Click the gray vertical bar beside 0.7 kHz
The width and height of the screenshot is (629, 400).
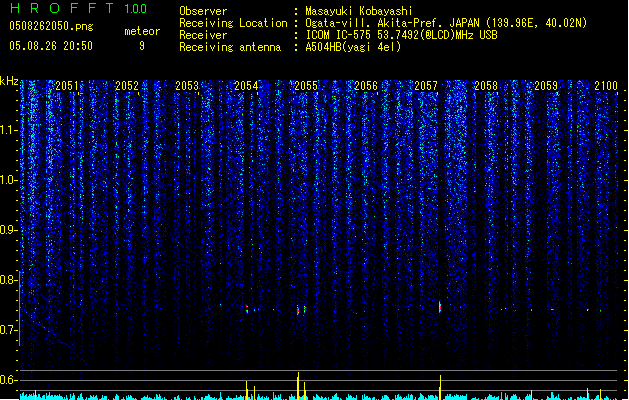pos(19,309)
